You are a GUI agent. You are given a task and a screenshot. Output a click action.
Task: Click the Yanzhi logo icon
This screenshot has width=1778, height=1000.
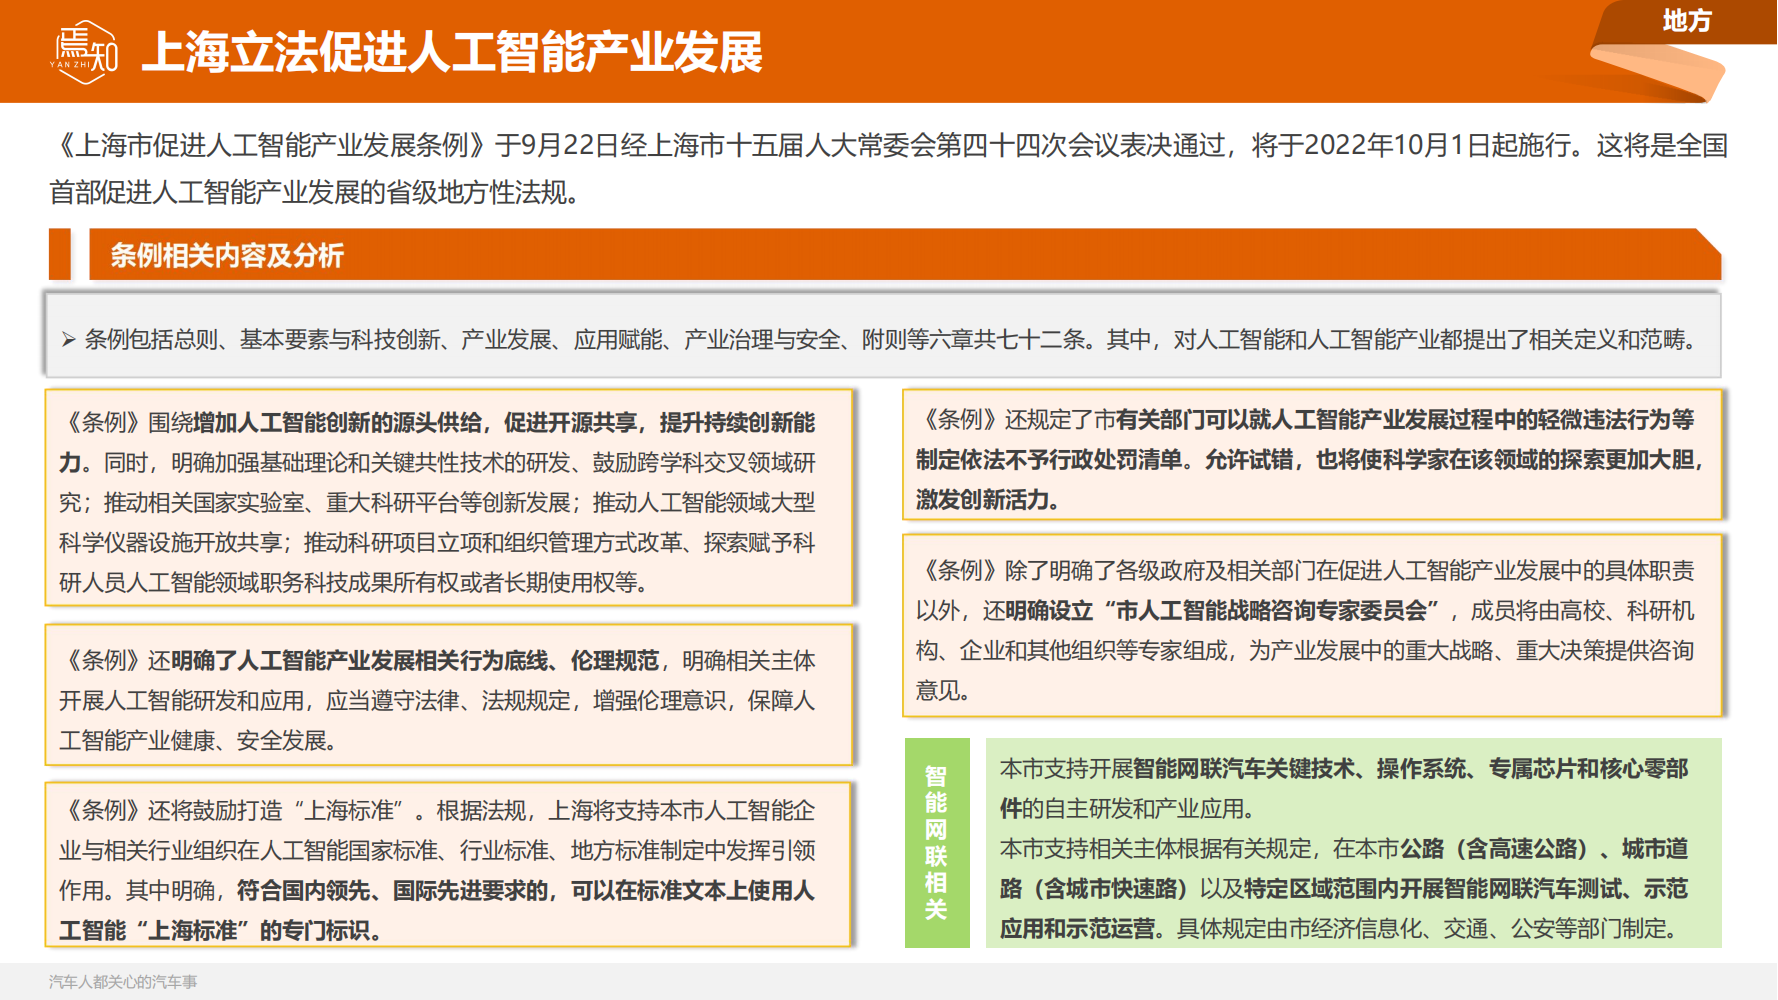(x=85, y=52)
